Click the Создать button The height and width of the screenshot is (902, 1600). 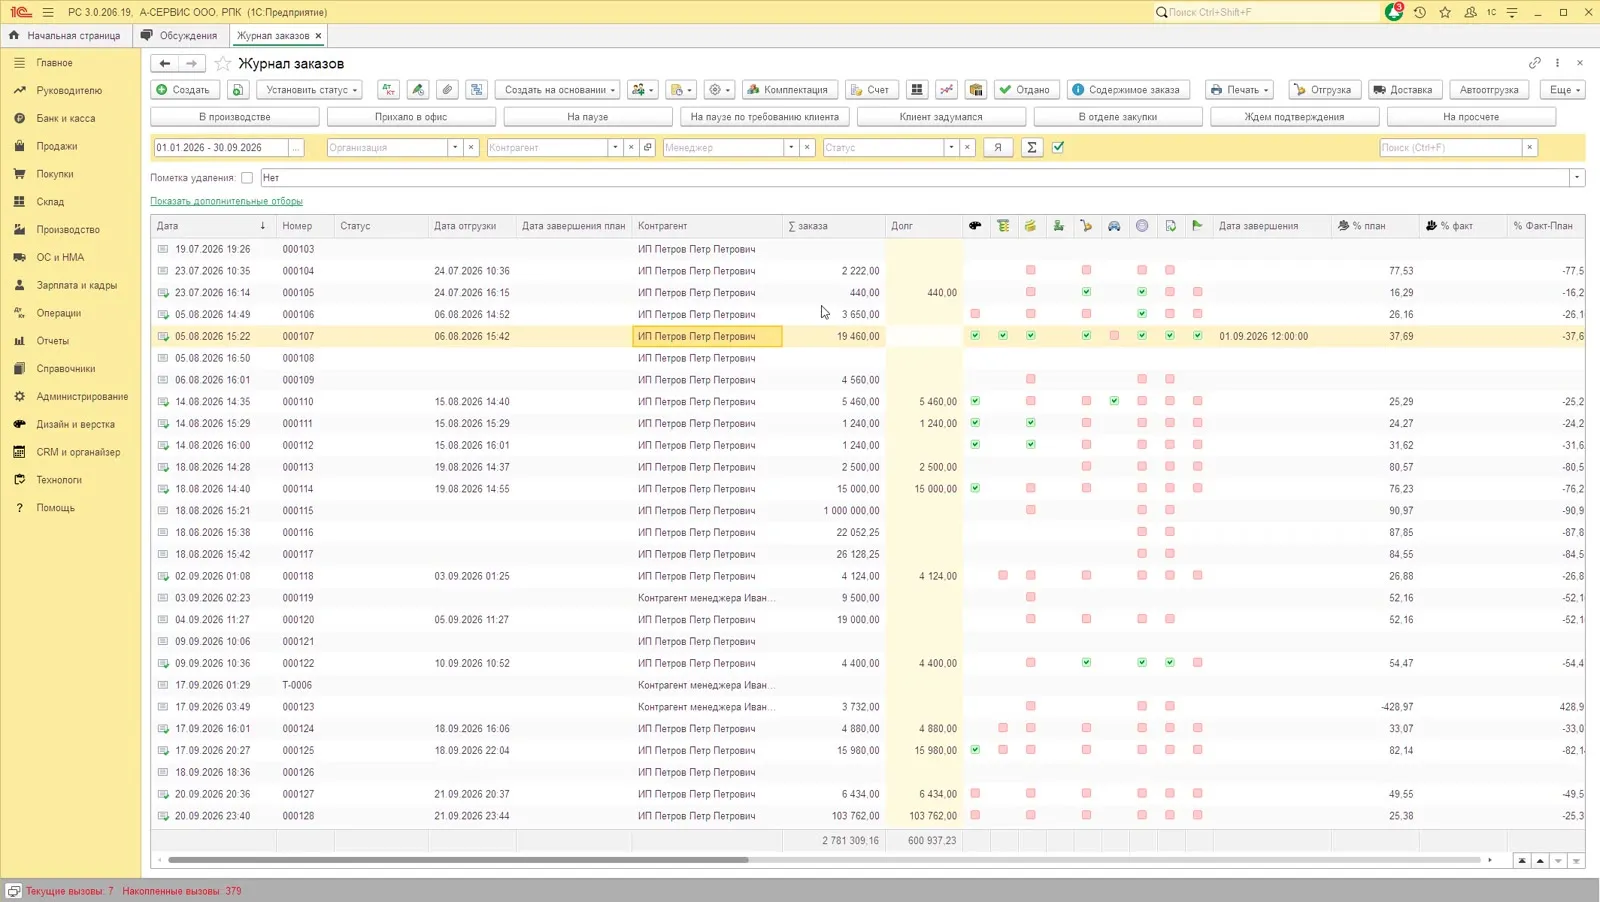coord(184,90)
